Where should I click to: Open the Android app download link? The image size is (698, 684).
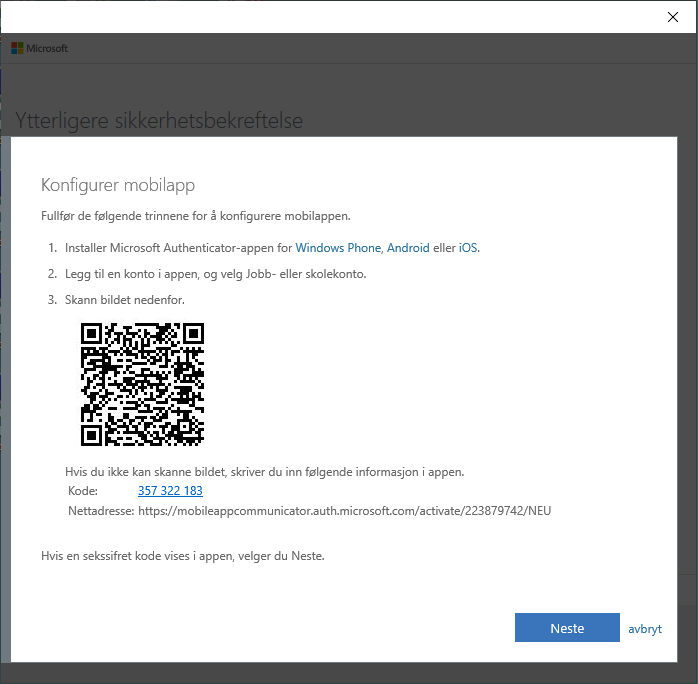(x=408, y=247)
